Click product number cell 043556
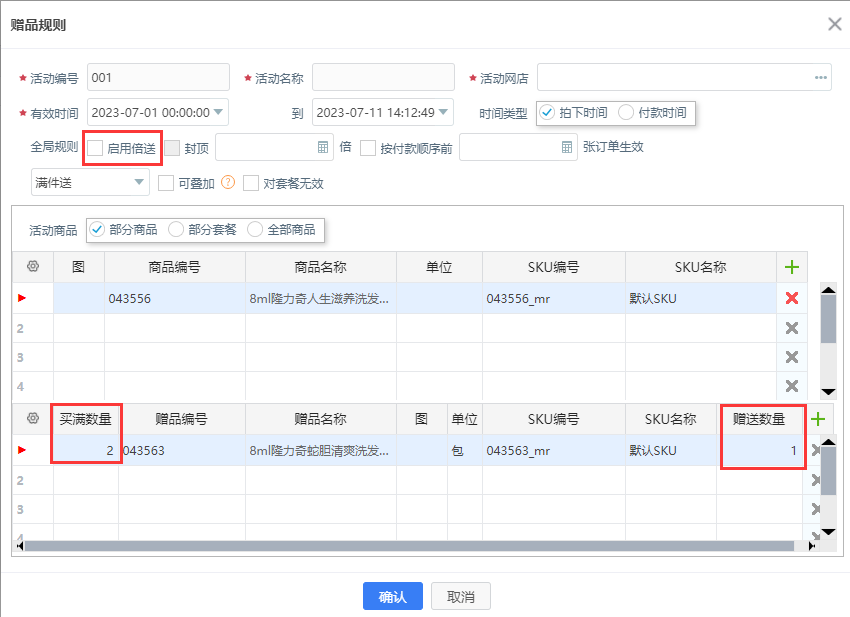 175,298
